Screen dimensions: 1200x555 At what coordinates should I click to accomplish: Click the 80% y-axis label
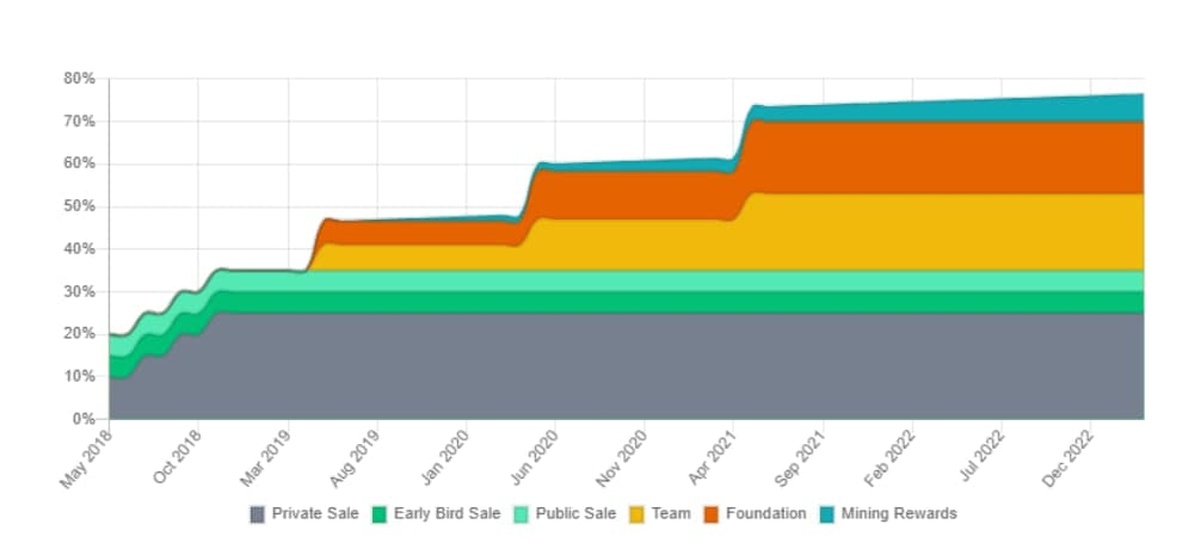80,79
